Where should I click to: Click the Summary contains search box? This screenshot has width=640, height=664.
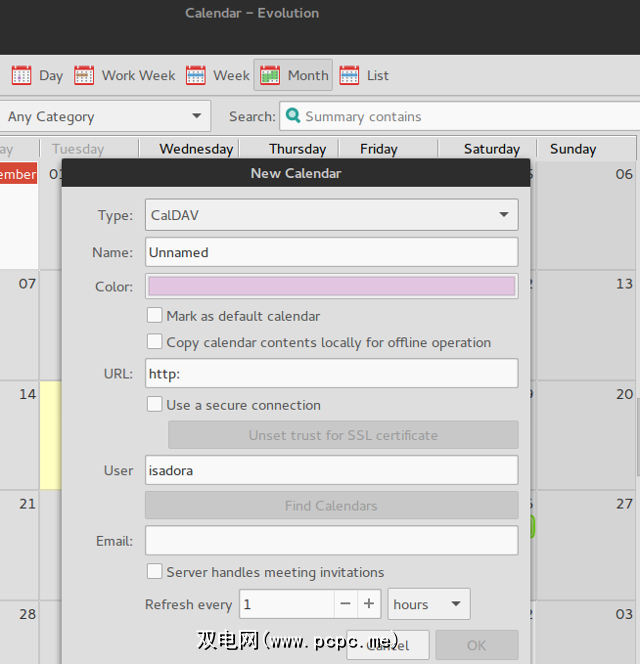coord(460,116)
